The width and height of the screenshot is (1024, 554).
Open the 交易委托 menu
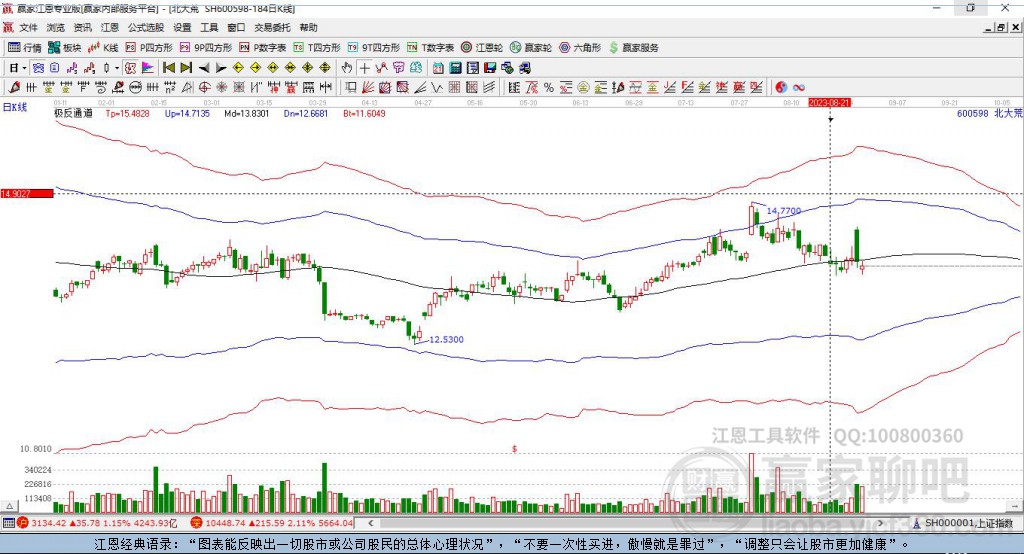tap(272, 27)
